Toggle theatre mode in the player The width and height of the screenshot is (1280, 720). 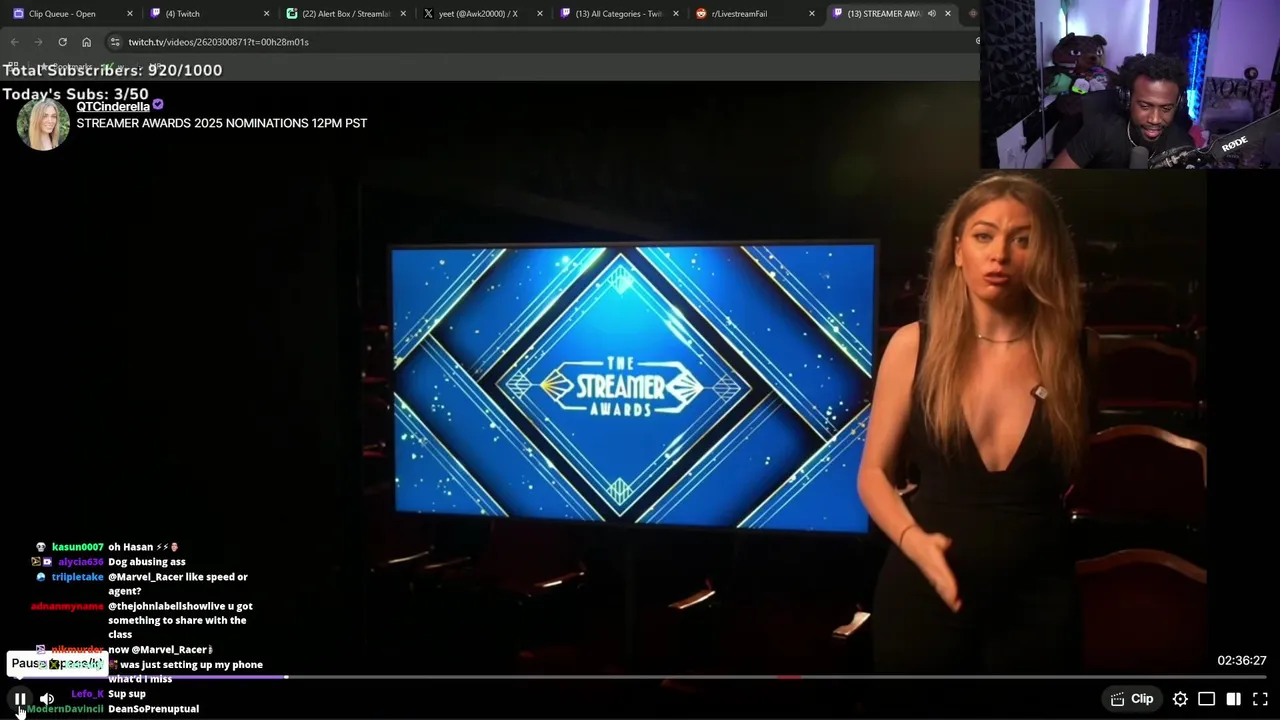[1207, 699]
